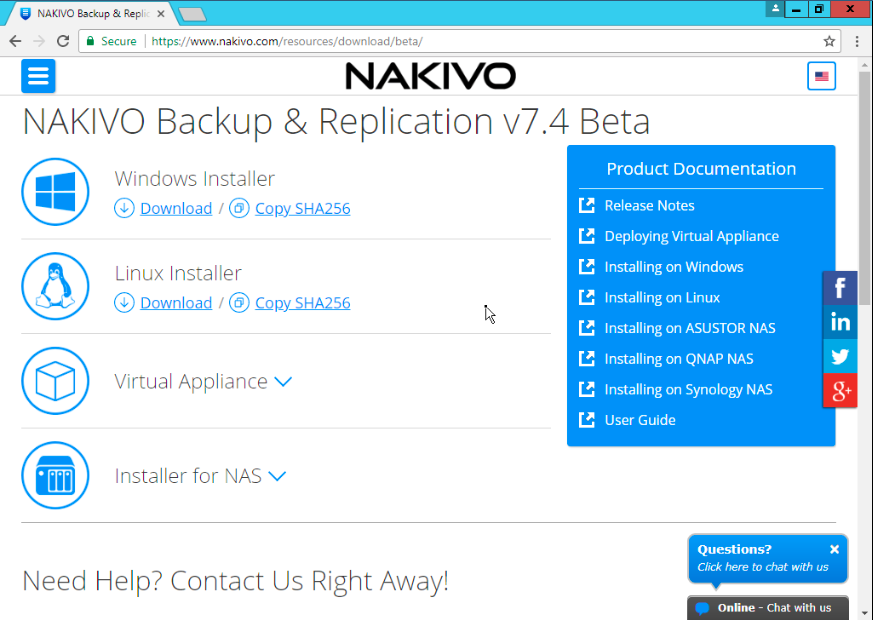873x620 pixels.
Task: Open the Release Notes documentation link
Action: pos(649,205)
